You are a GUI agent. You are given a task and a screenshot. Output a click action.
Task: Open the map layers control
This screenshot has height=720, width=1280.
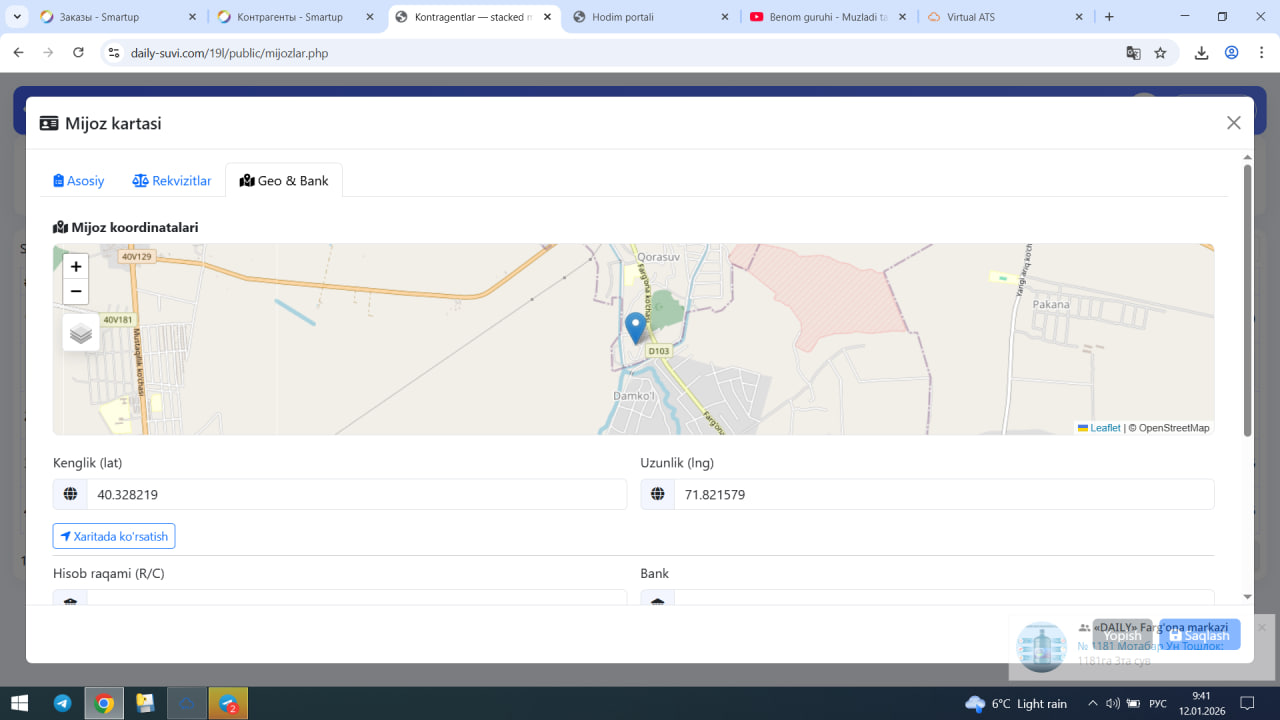[81, 333]
